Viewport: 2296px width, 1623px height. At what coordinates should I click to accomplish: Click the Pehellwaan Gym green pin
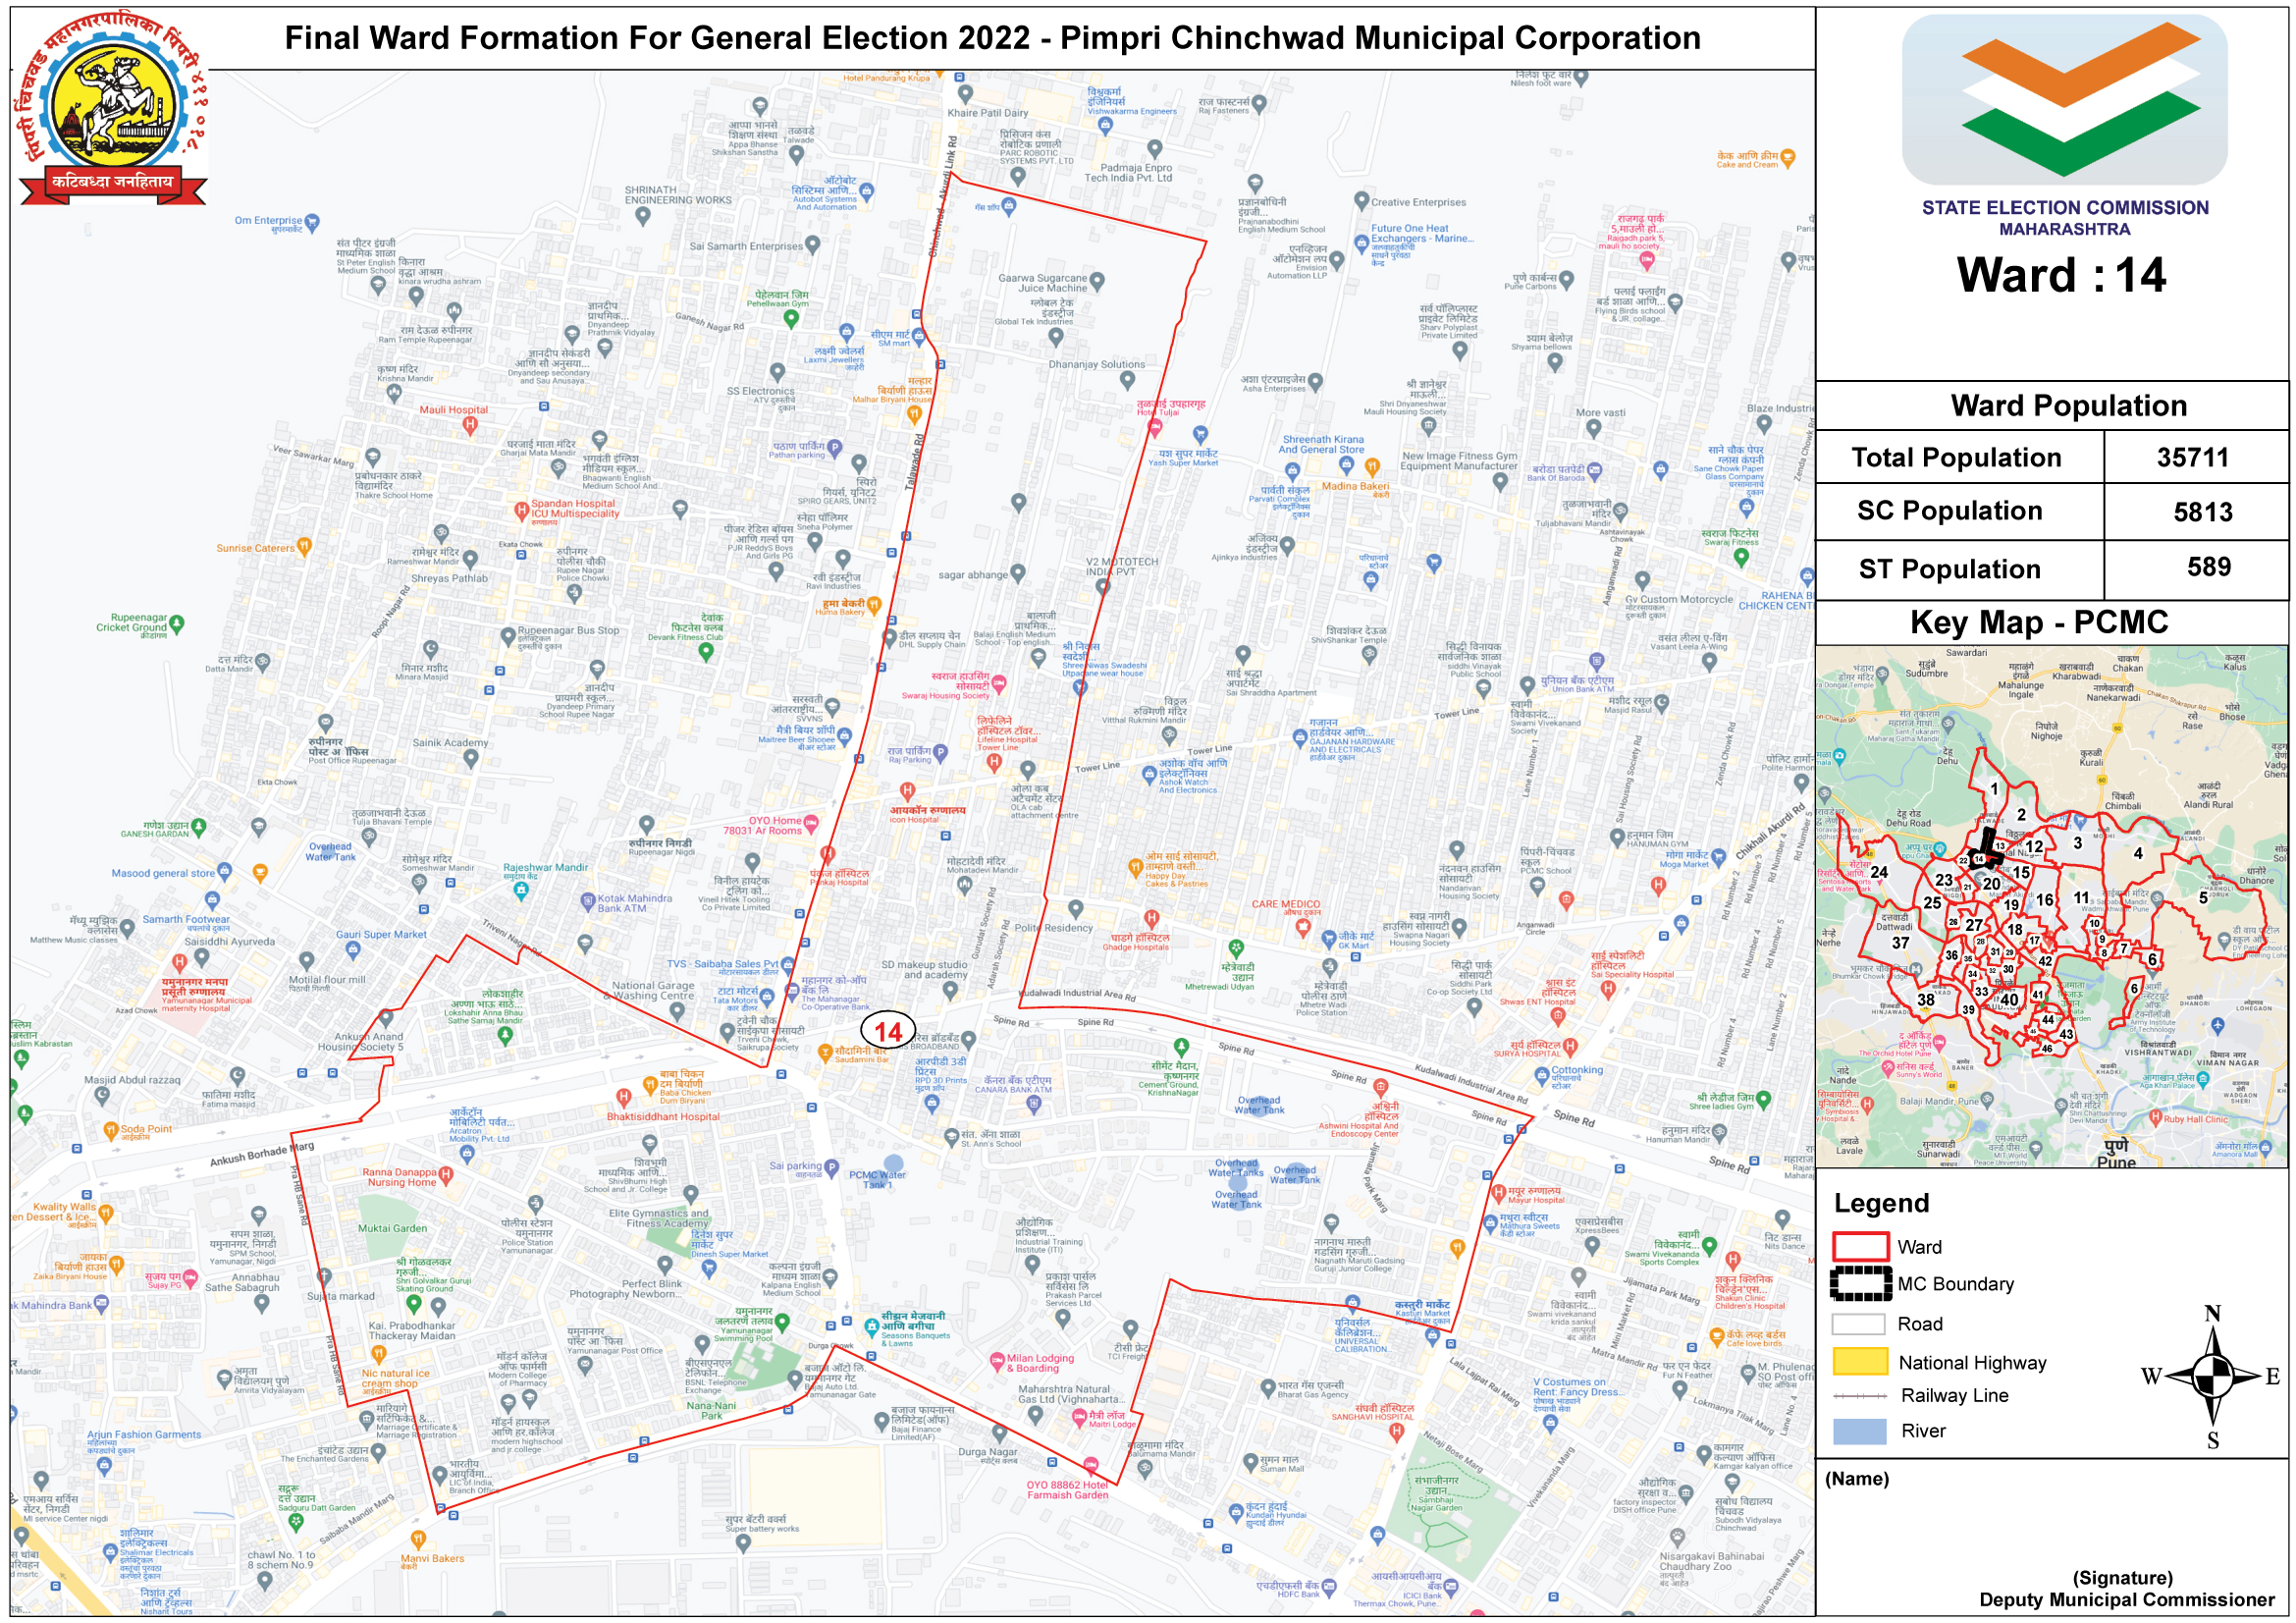(791, 319)
